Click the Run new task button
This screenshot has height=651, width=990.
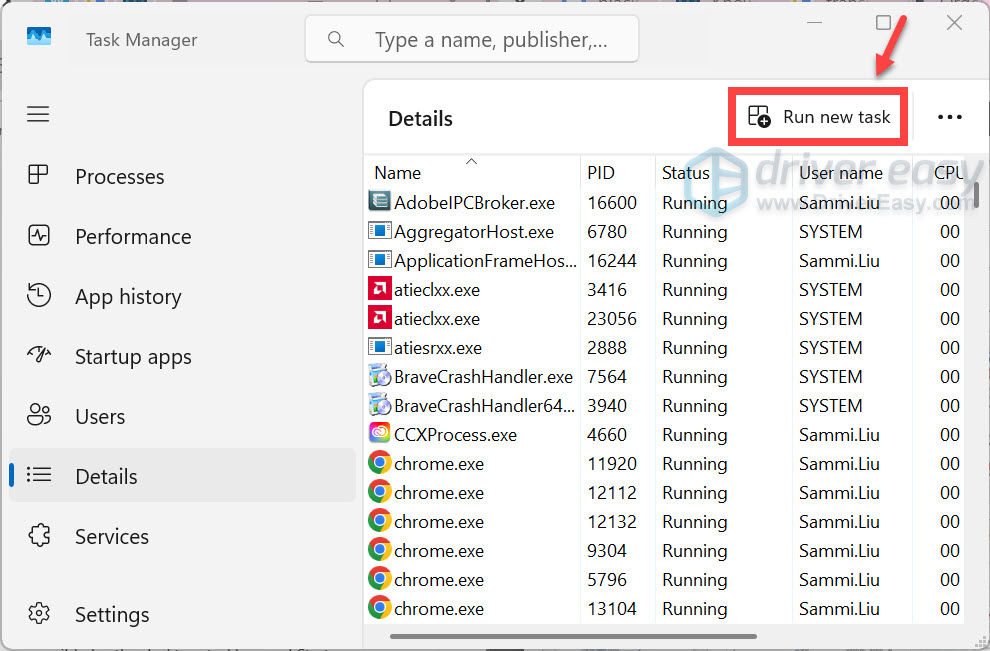(x=818, y=117)
